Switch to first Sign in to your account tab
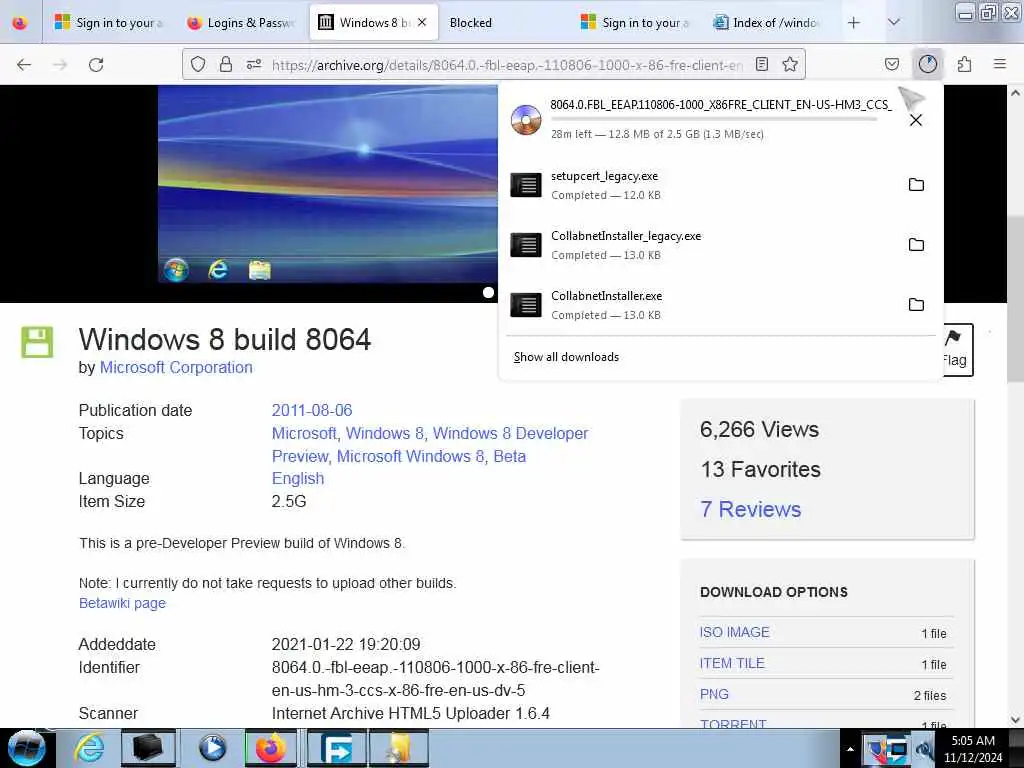The image size is (1024, 768). click(x=108, y=23)
